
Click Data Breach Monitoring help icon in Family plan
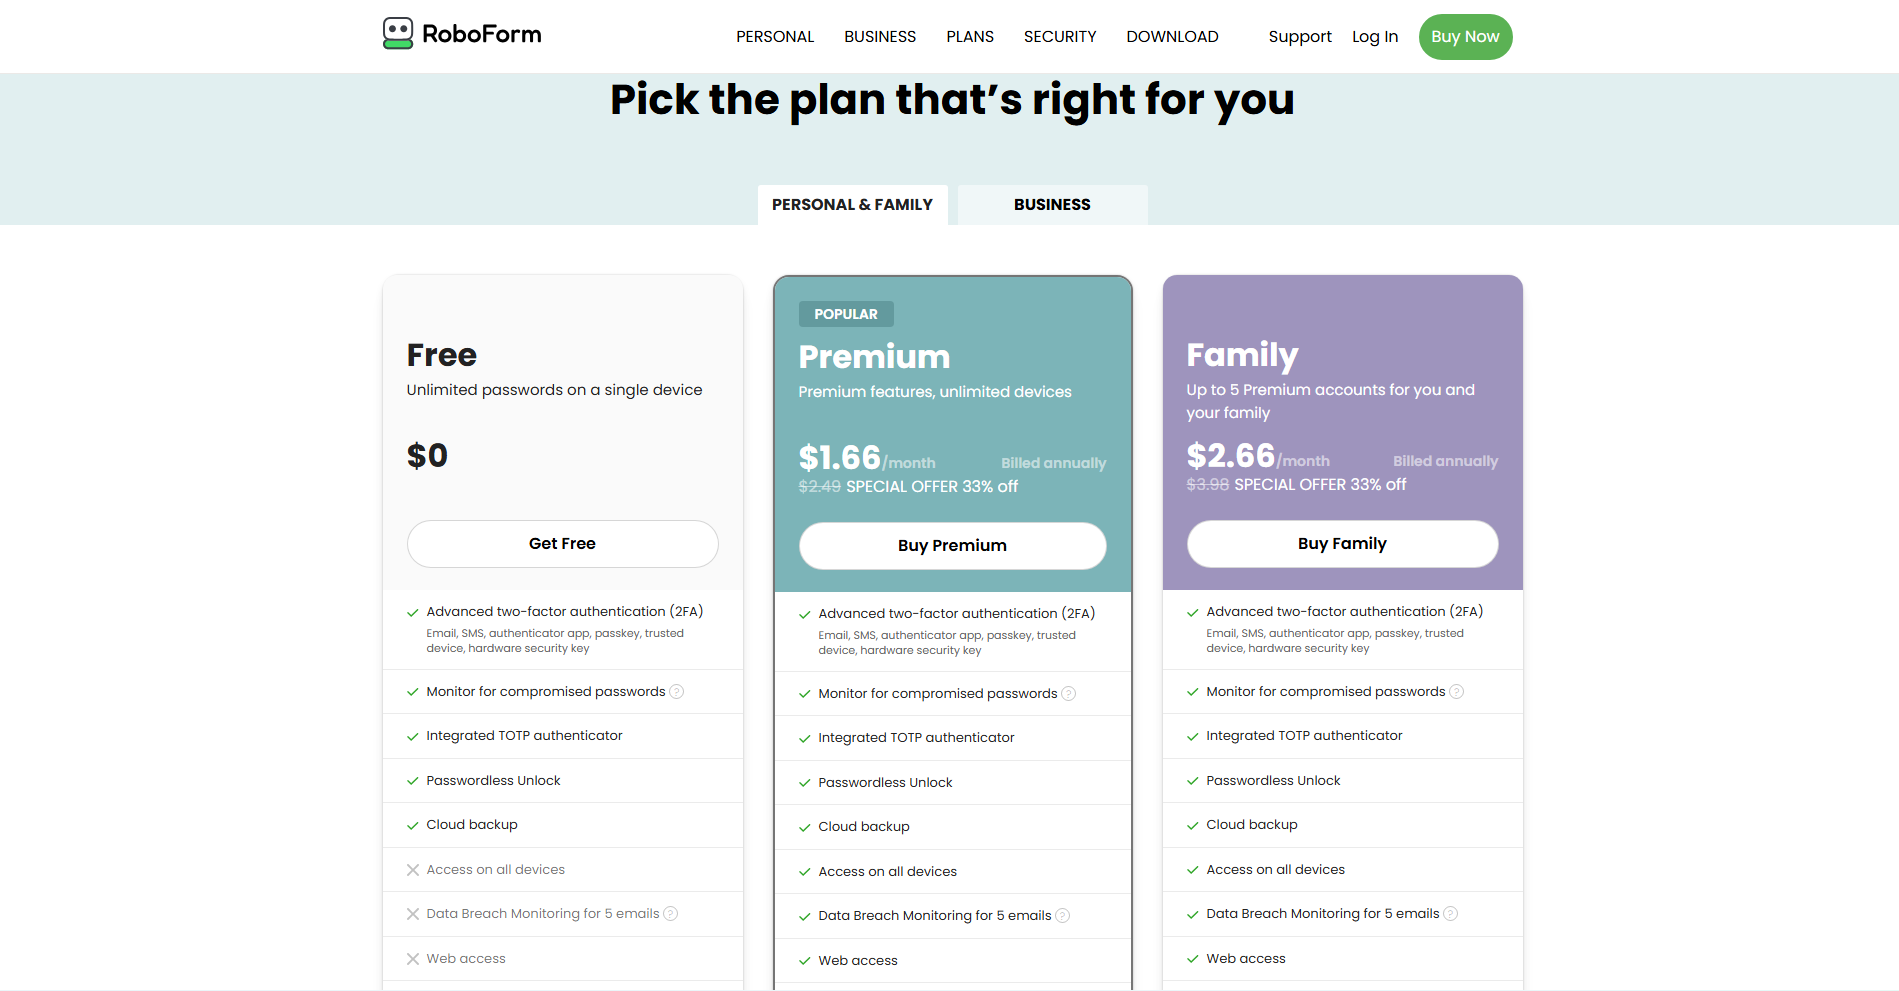(x=1451, y=913)
